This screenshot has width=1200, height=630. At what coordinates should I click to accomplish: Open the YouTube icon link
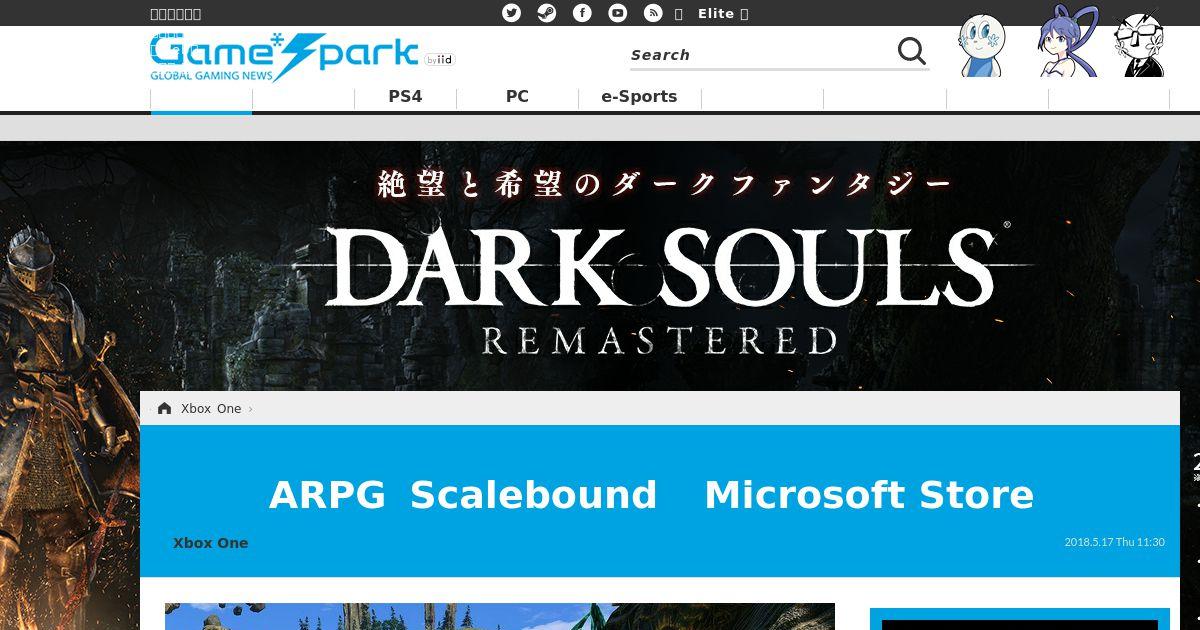(x=618, y=13)
